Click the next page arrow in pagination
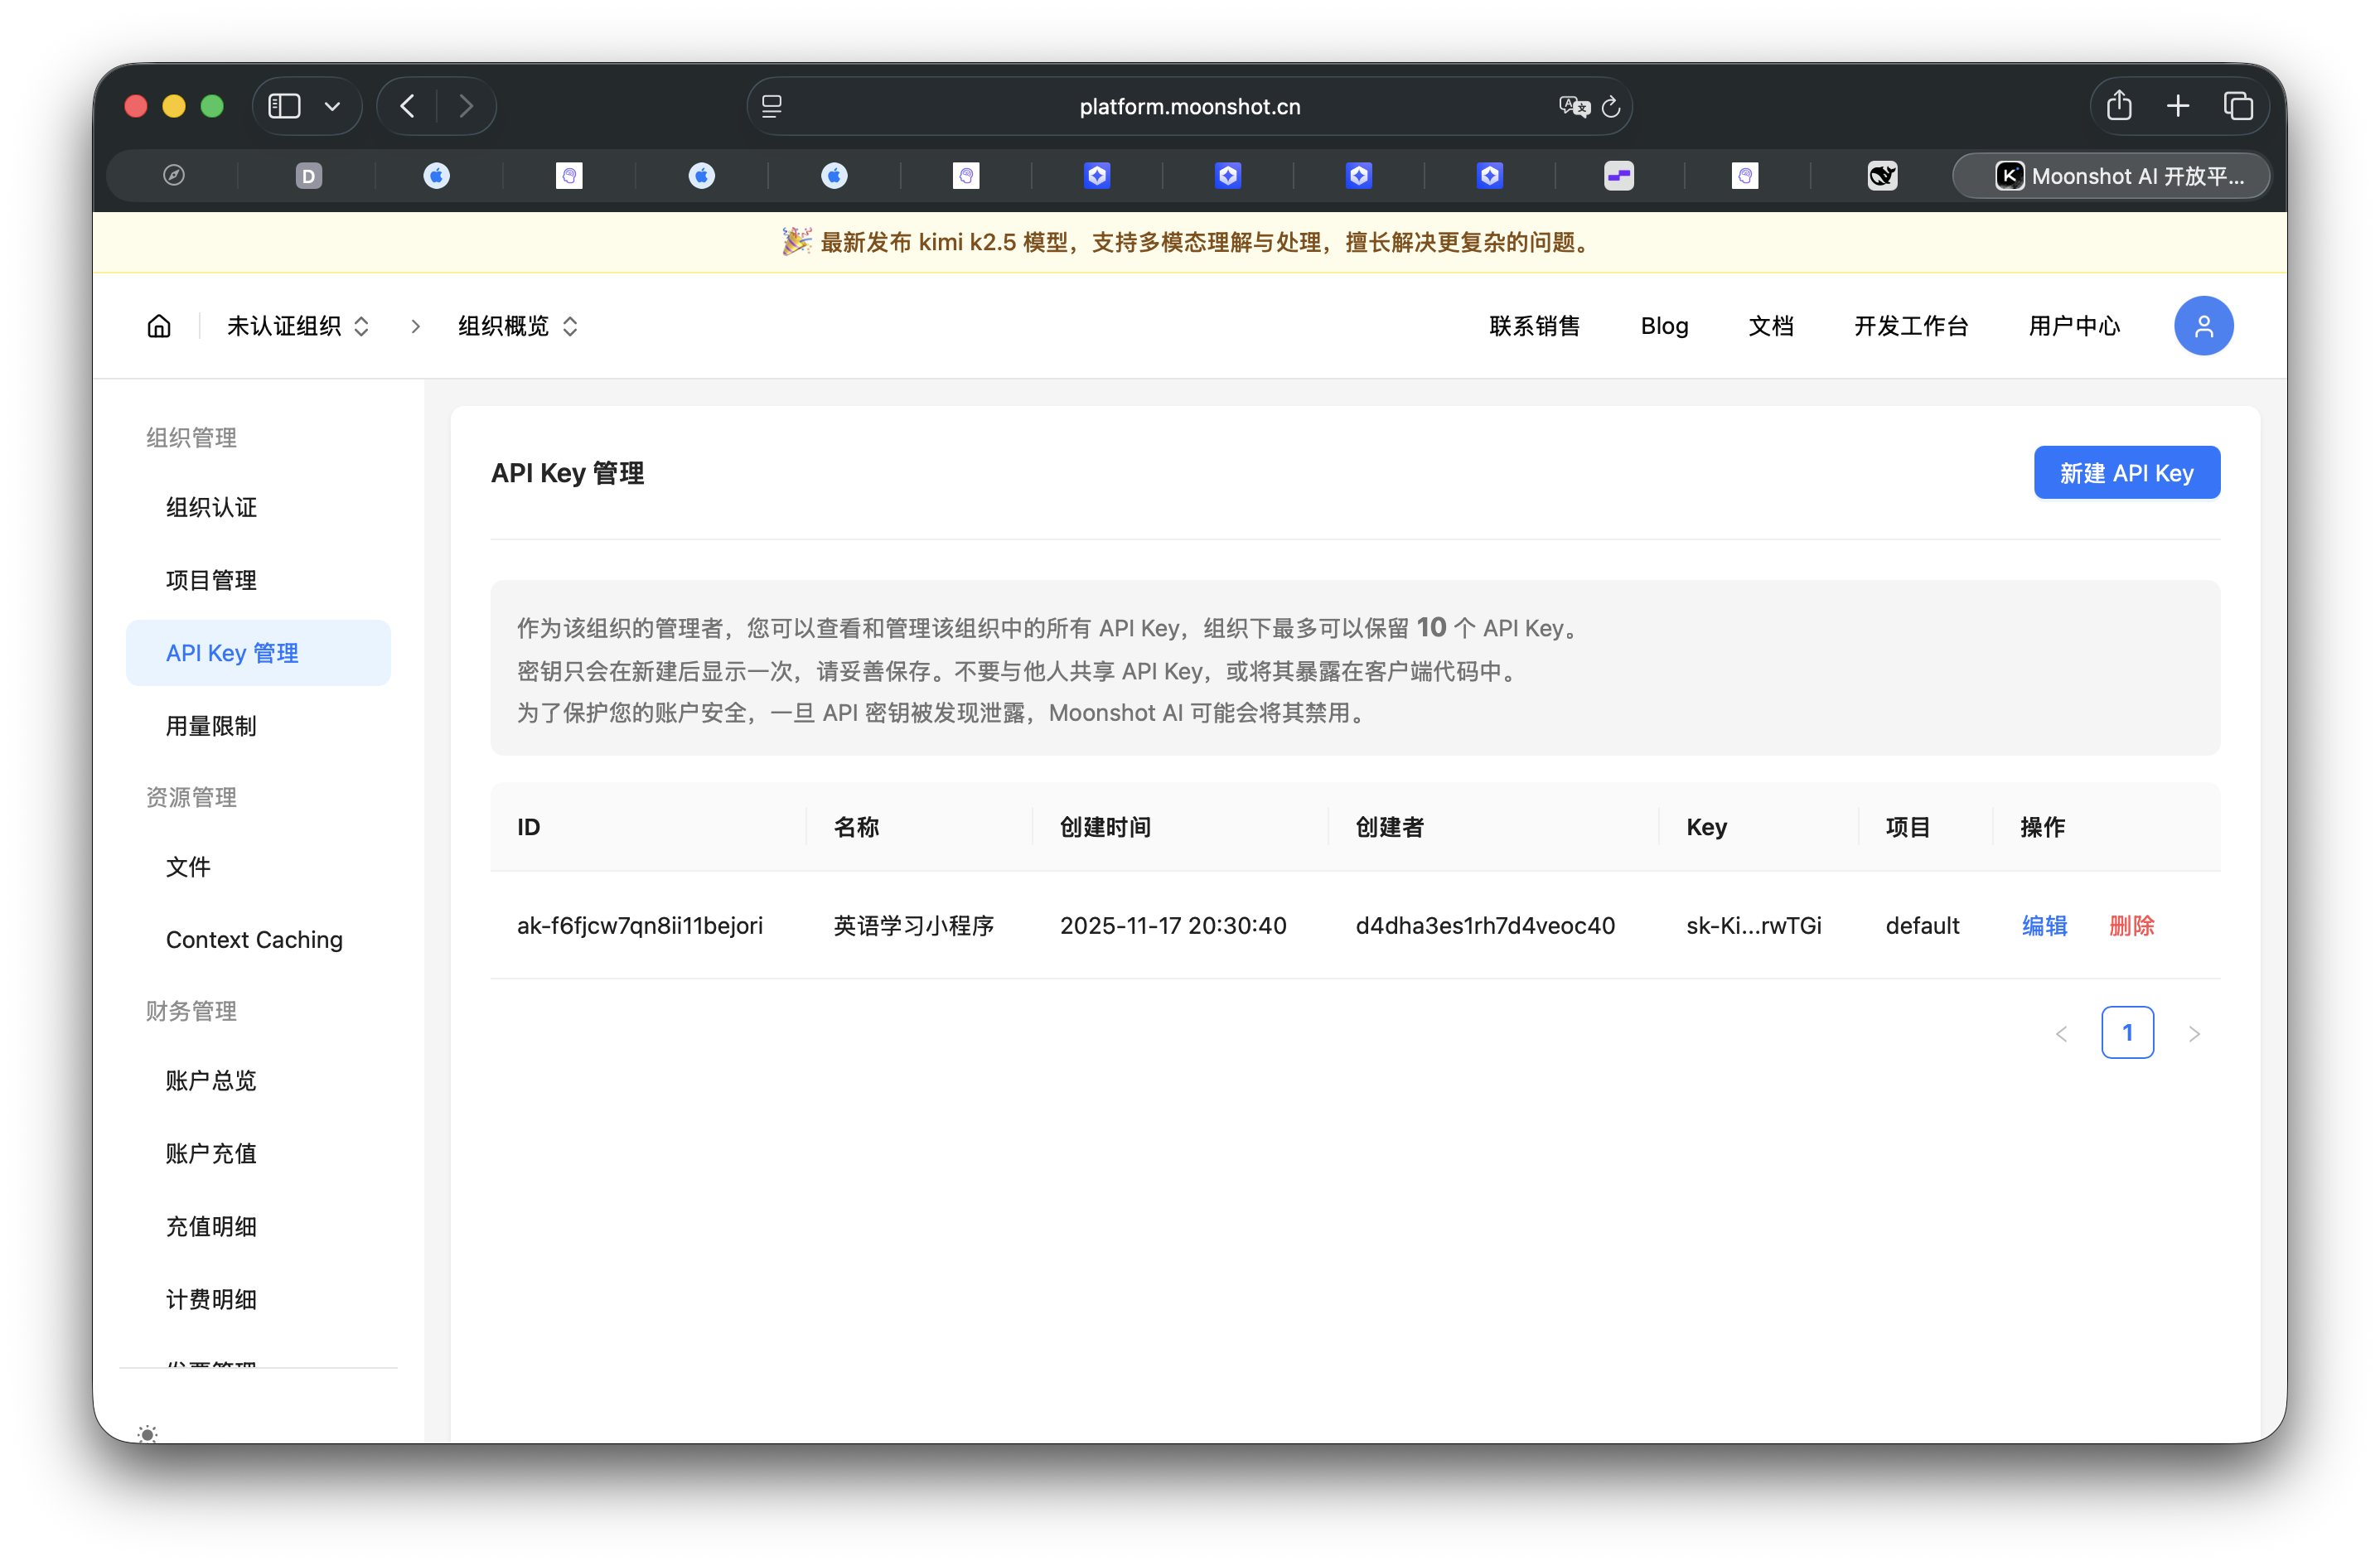Image resolution: width=2380 pixels, height=1566 pixels. [x=2195, y=1032]
